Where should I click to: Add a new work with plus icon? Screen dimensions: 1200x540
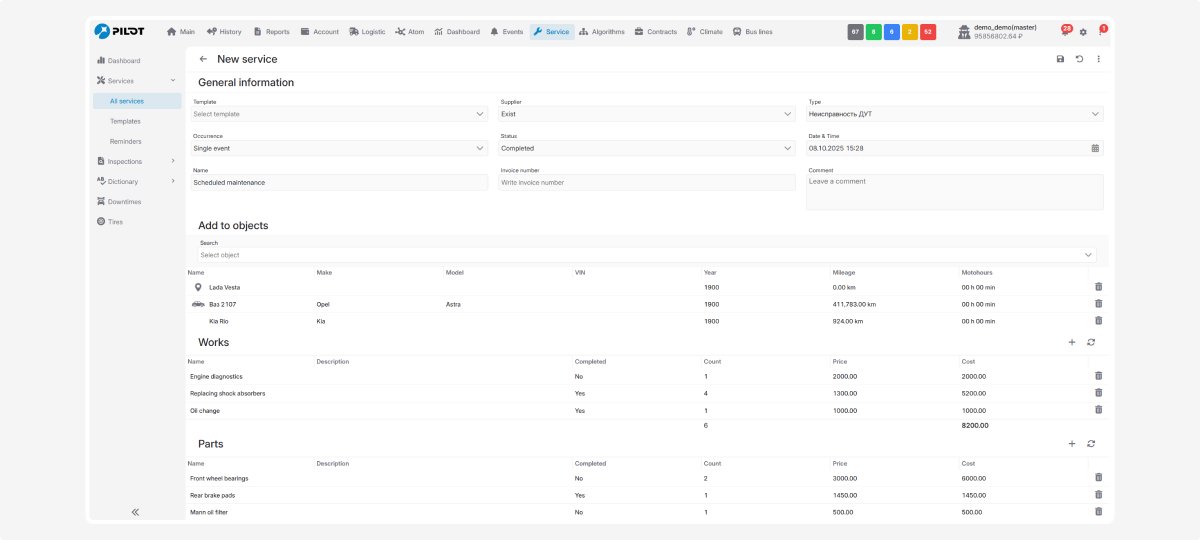click(x=1072, y=342)
